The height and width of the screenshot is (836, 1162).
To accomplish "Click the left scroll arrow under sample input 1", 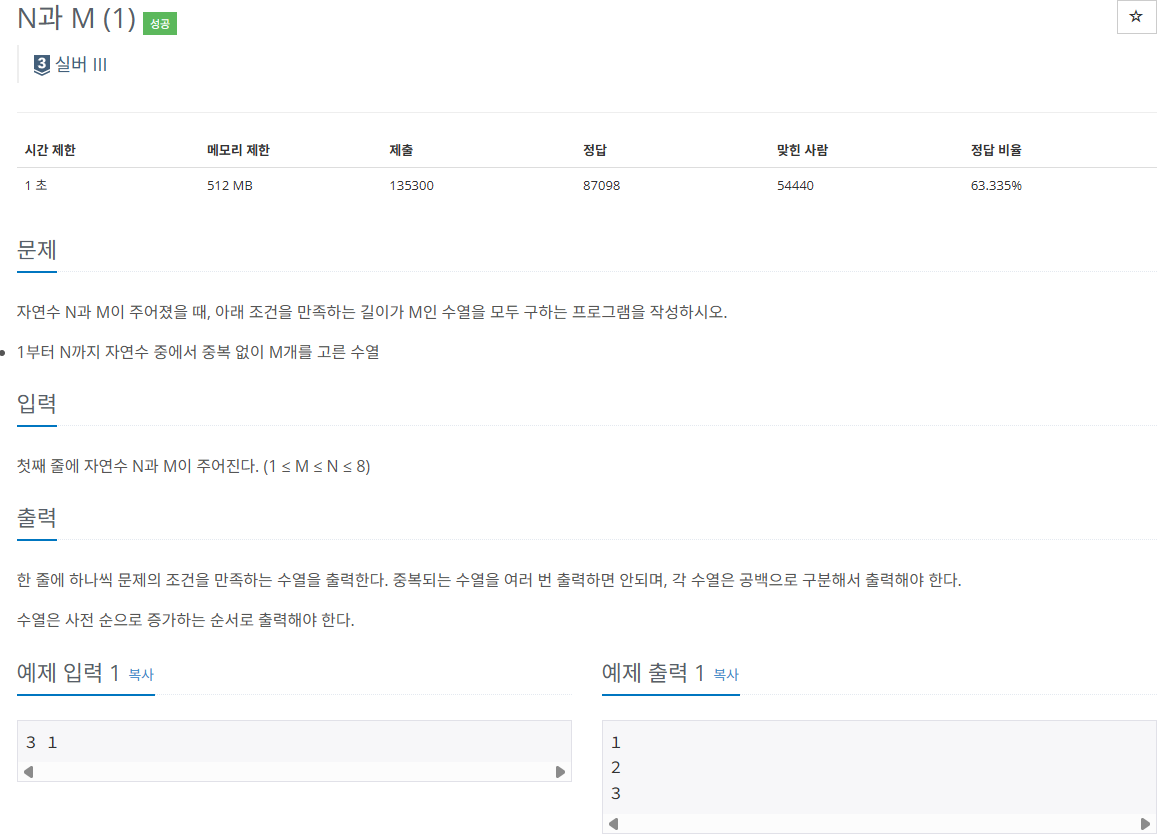I will (x=29, y=770).
